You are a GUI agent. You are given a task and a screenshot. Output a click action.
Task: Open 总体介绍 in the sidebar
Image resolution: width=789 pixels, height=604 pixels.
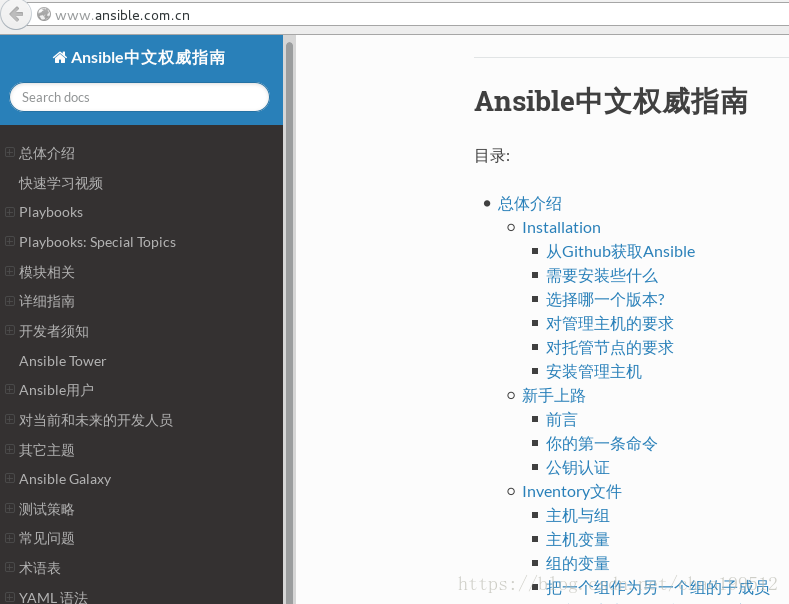pyautogui.click(x=47, y=153)
